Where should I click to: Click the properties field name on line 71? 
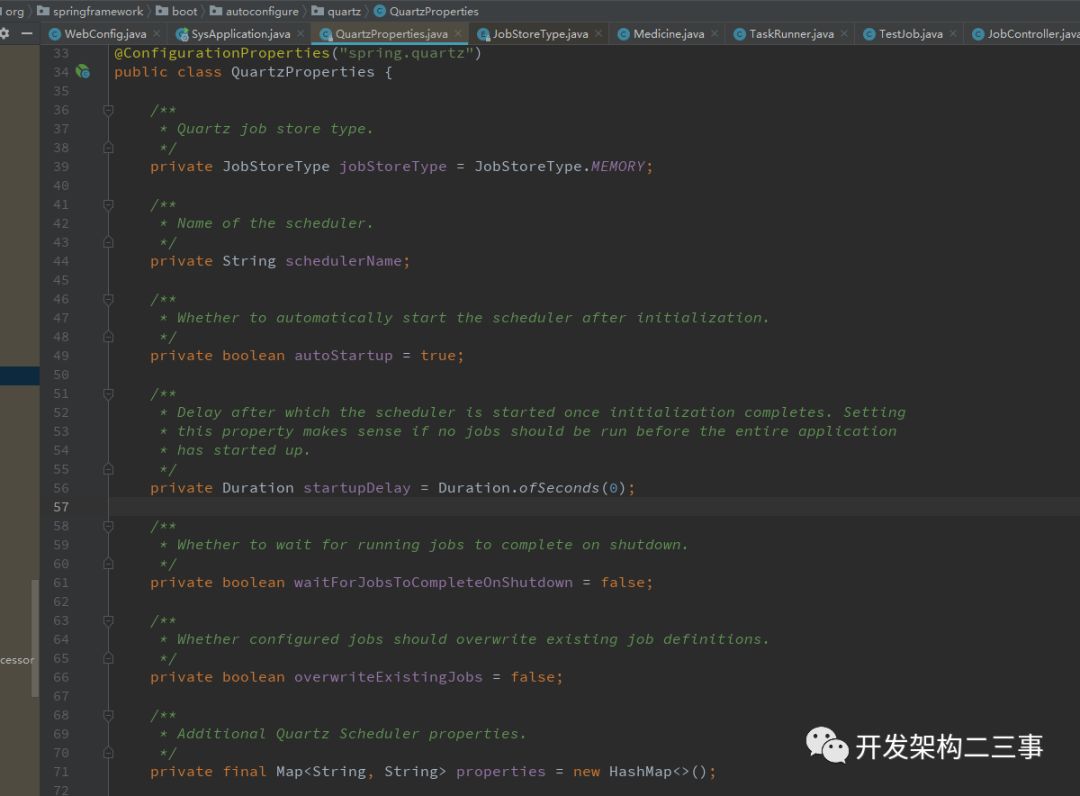point(501,771)
